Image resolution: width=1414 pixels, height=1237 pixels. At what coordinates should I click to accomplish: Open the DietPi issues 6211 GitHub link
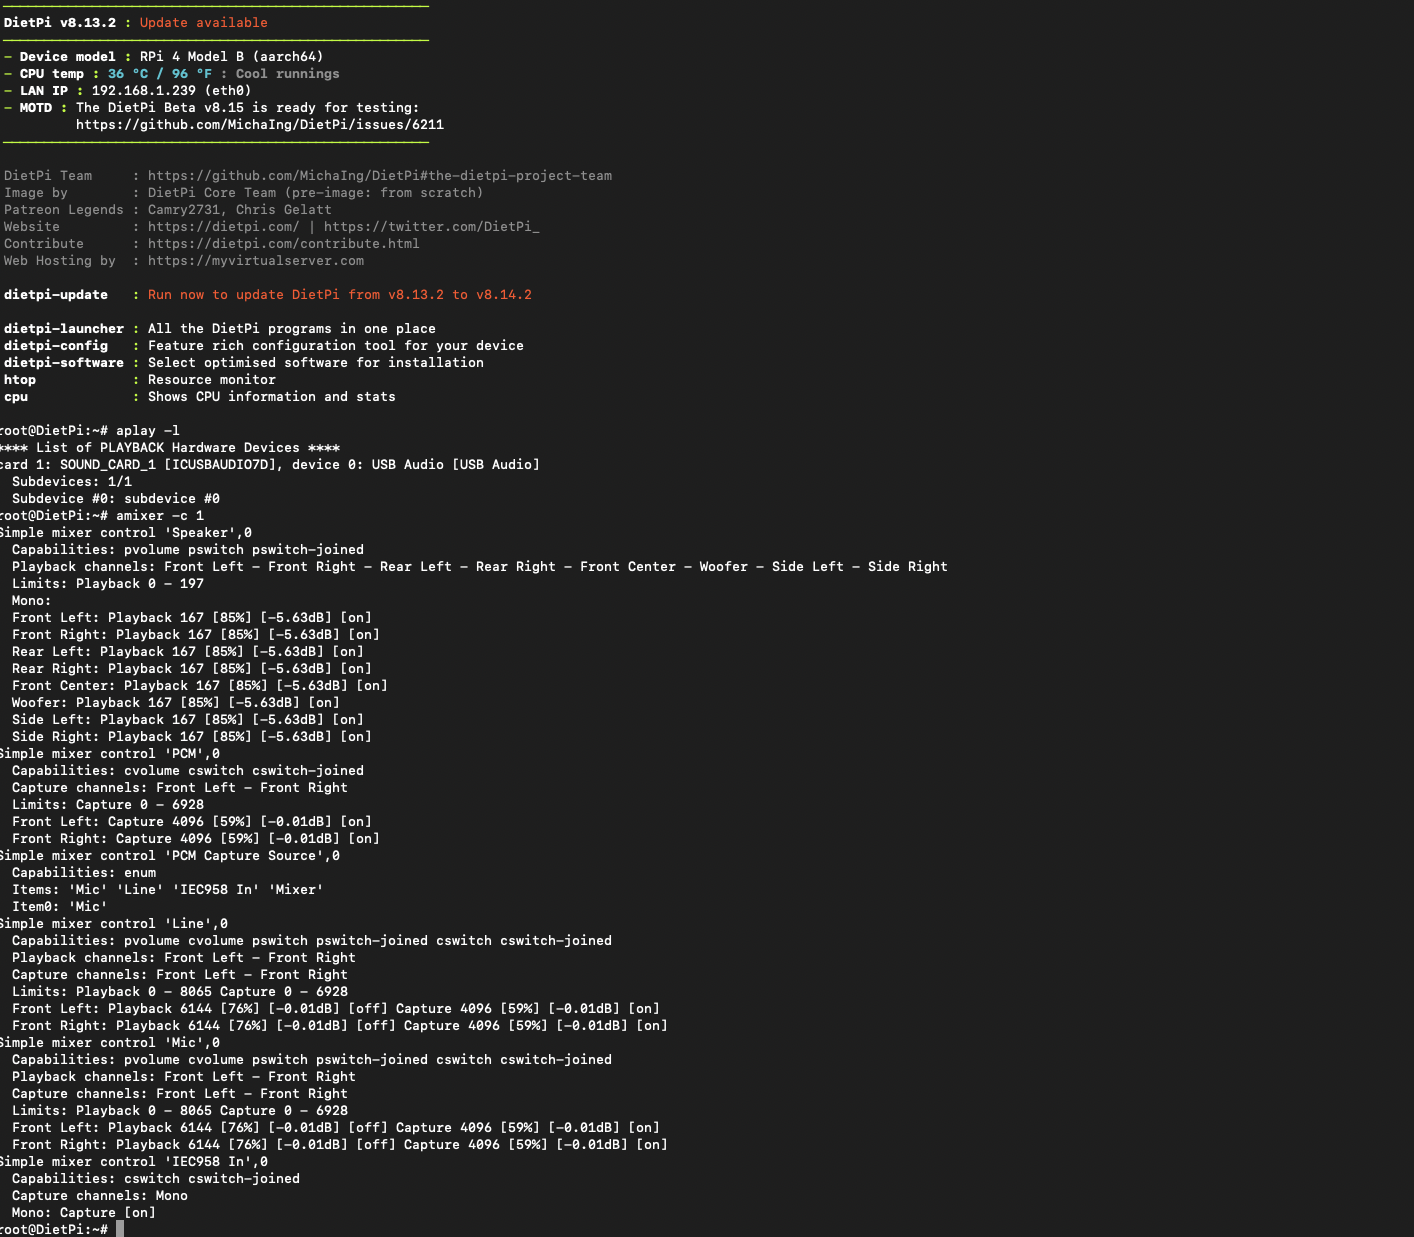[x=259, y=125]
